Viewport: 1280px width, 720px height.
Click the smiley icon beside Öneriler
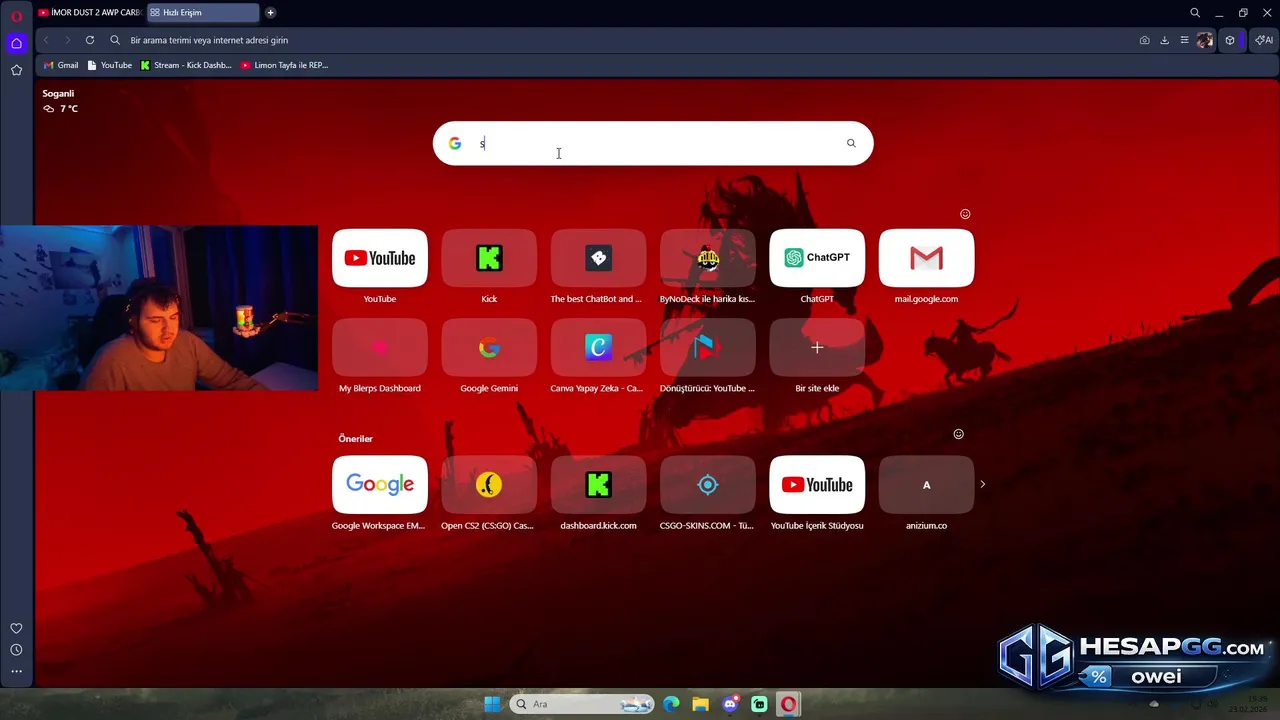click(x=958, y=434)
